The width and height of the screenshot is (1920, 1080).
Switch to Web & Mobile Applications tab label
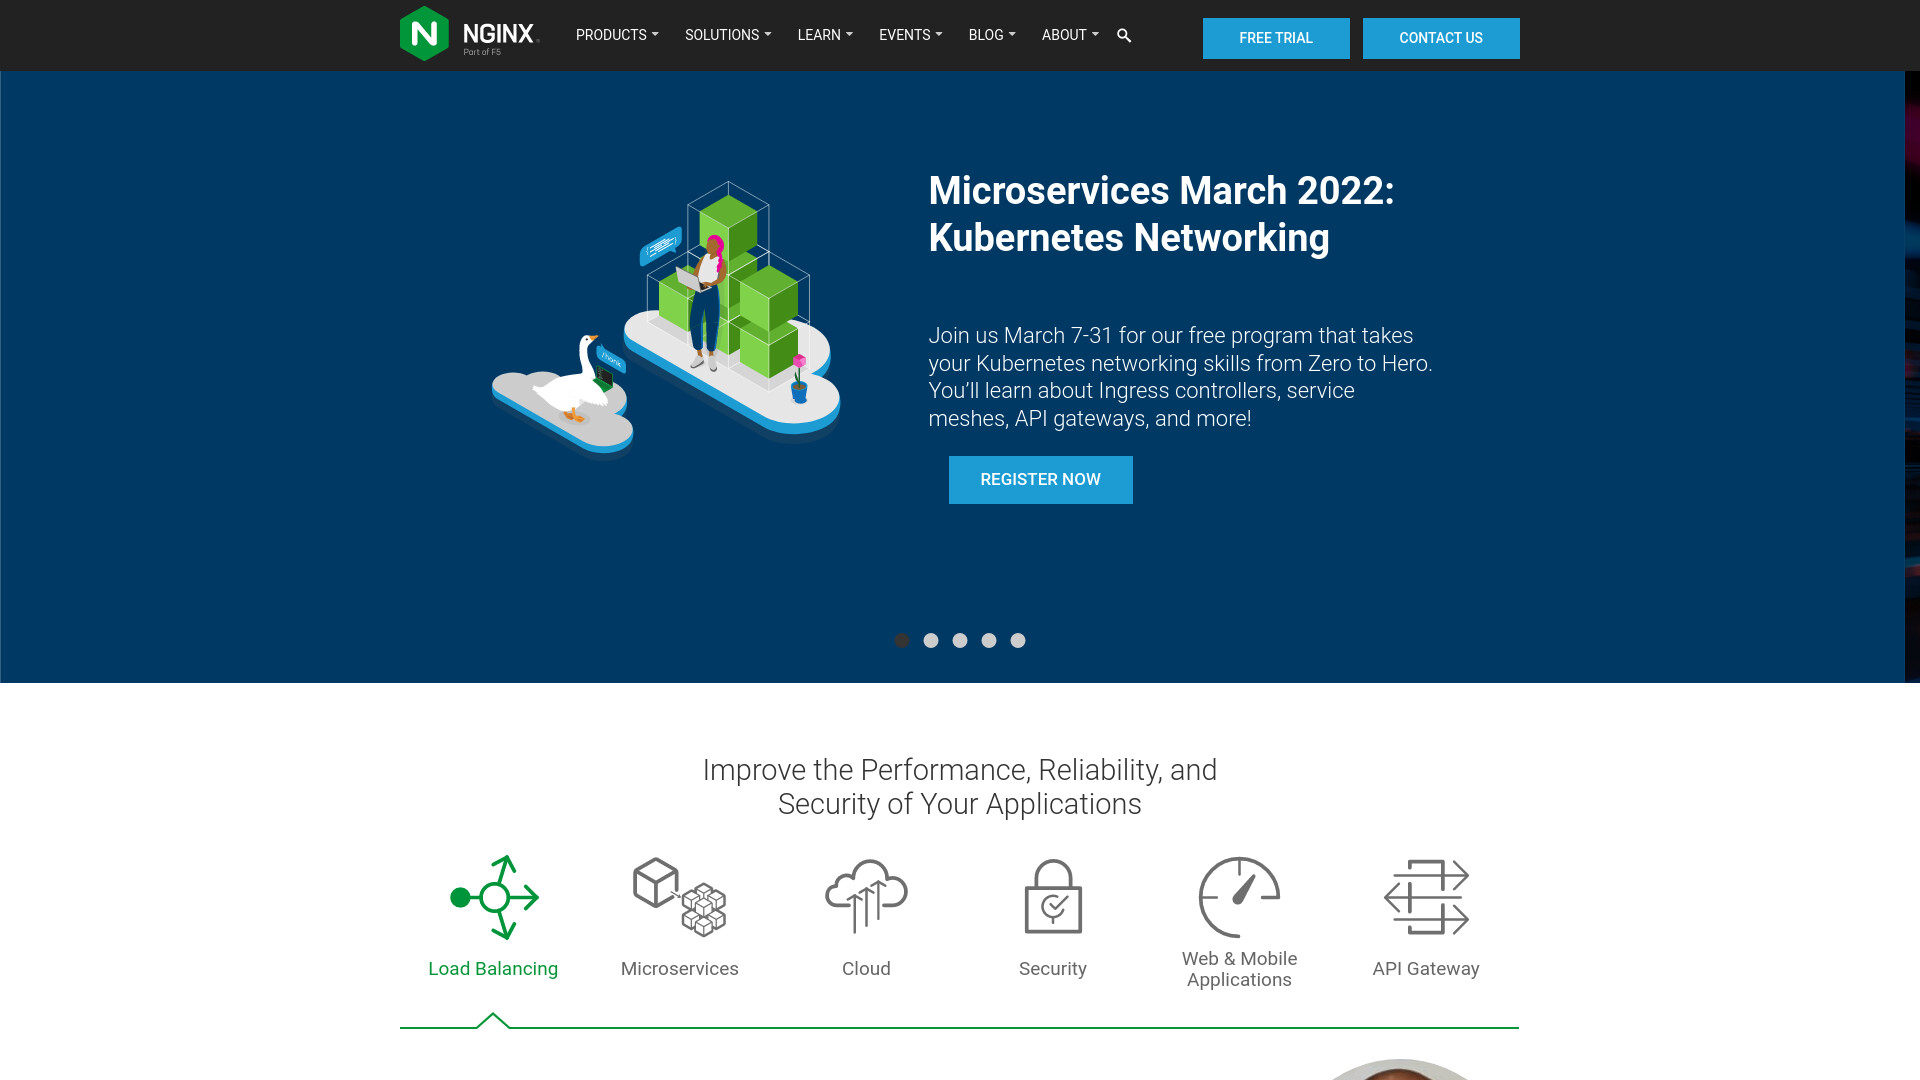1239,969
